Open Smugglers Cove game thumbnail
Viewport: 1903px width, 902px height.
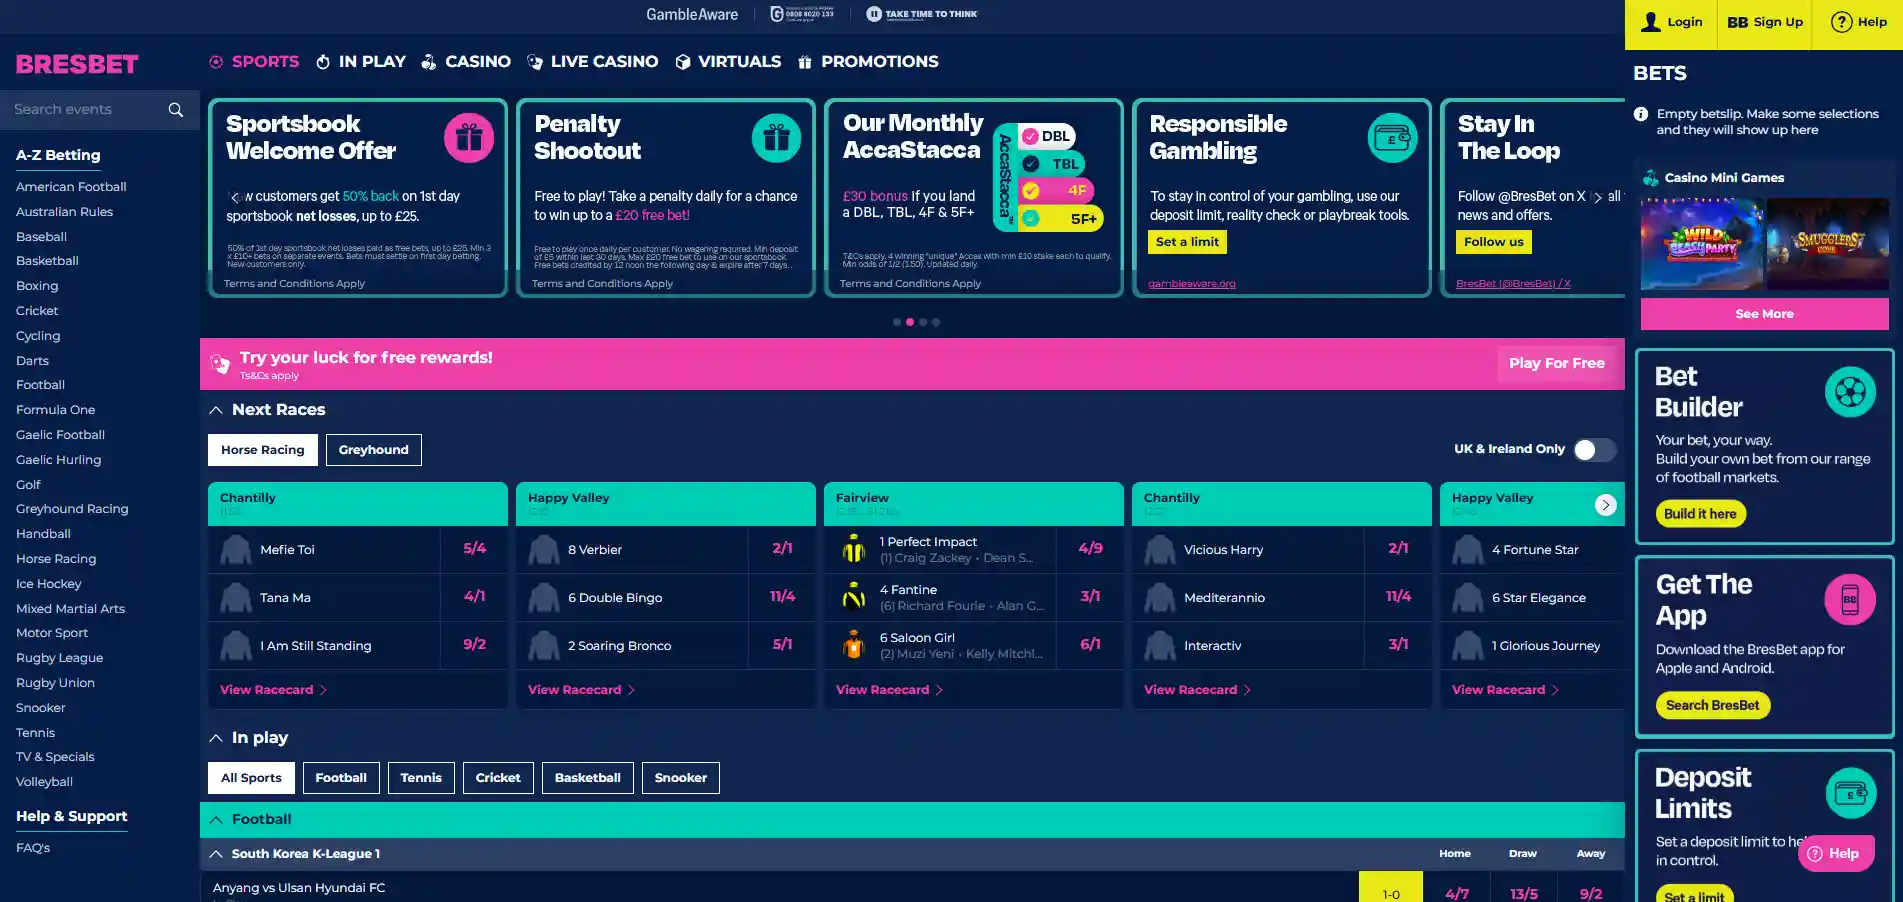[x=1828, y=244]
